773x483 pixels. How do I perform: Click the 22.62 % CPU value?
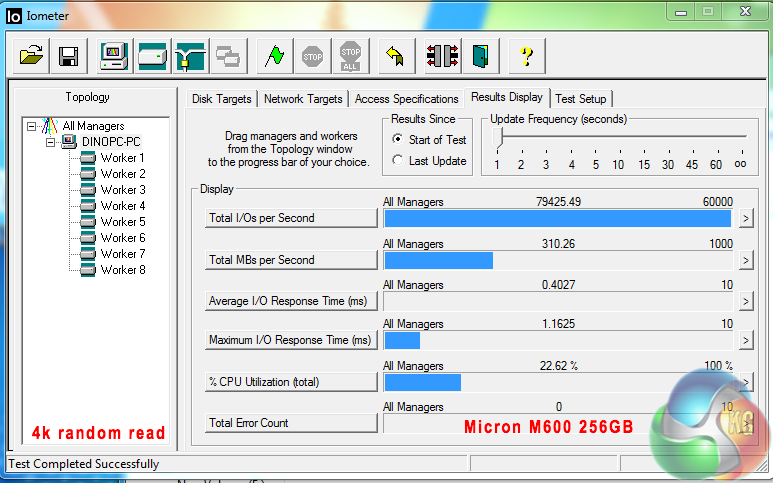click(559, 366)
